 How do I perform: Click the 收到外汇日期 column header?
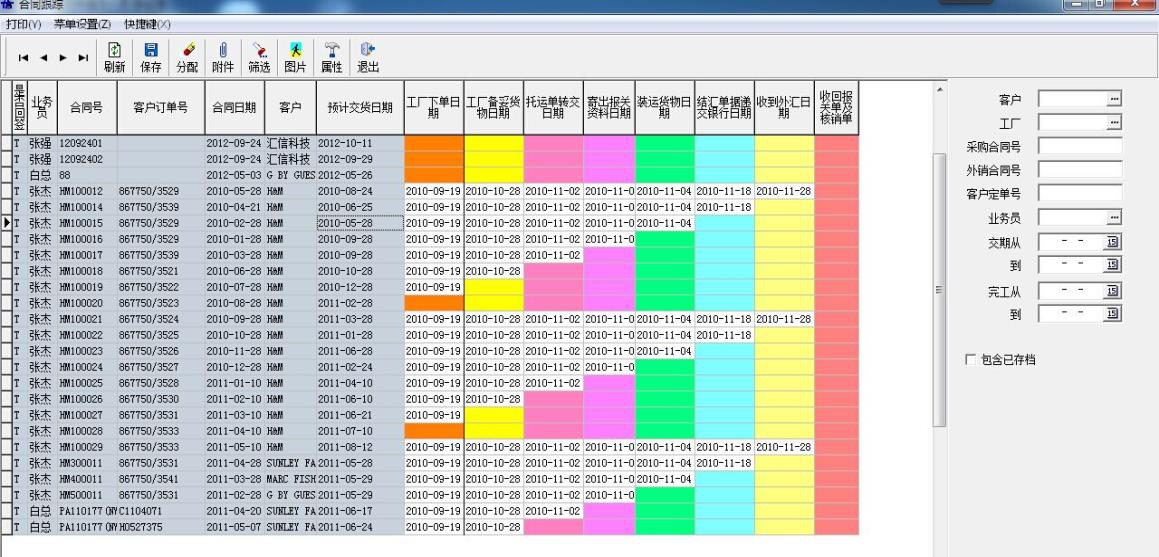coord(784,108)
